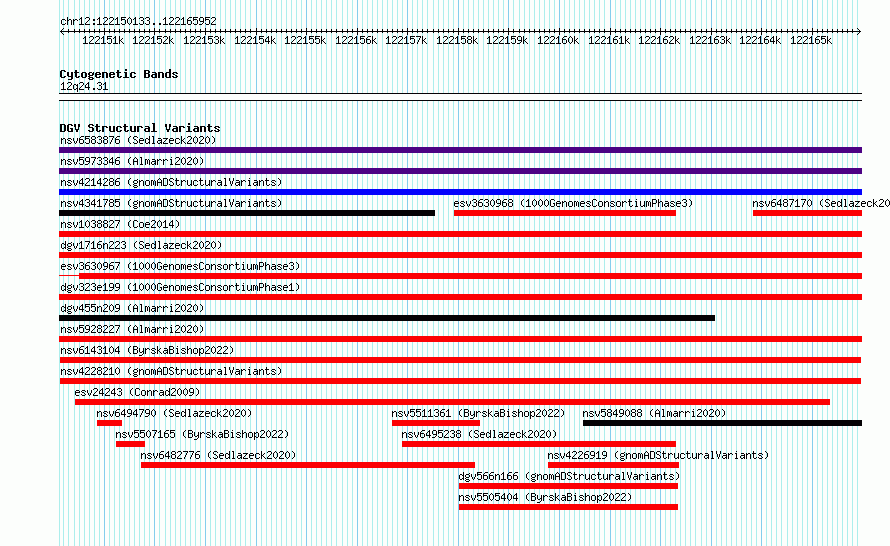Open the nsv6487170 variant label

click(821, 203)
